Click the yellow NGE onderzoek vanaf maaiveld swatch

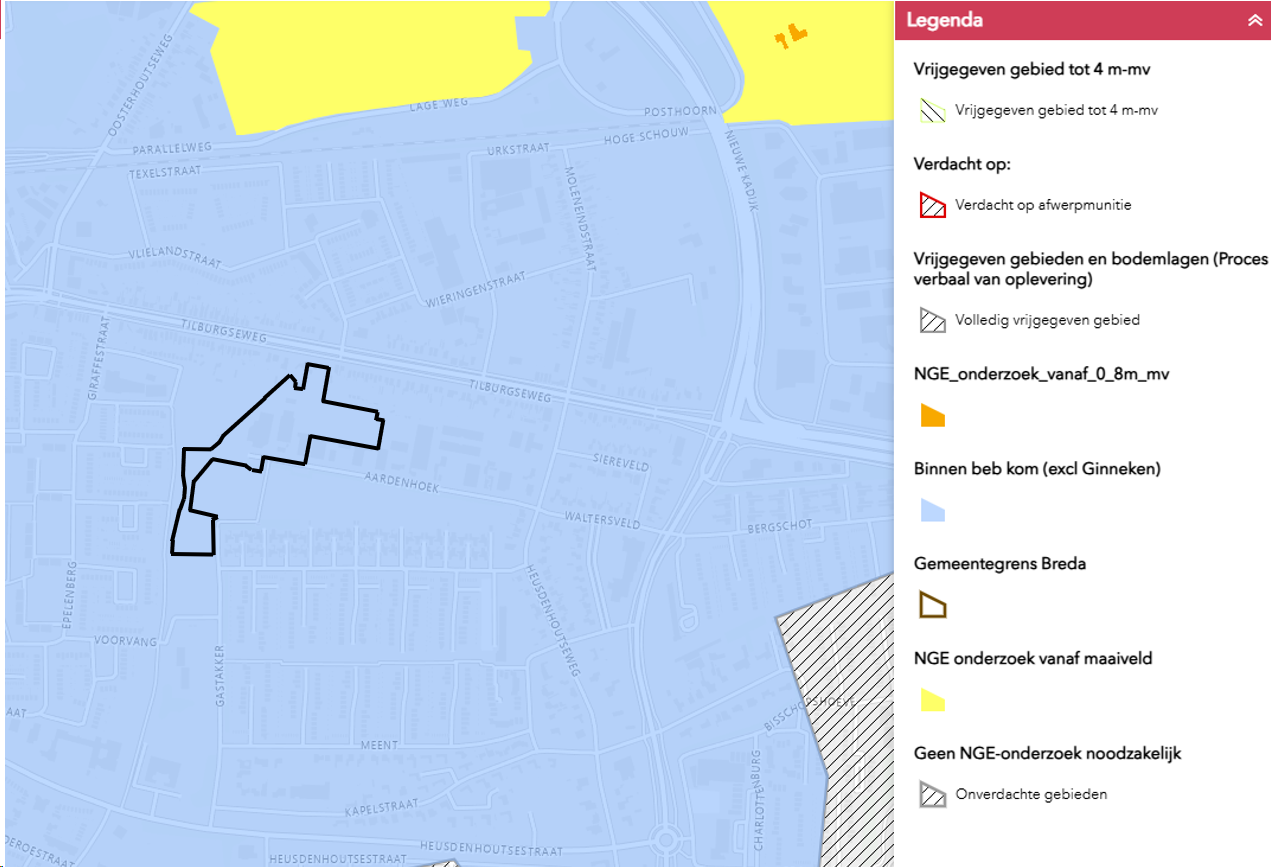pos(932,700)
